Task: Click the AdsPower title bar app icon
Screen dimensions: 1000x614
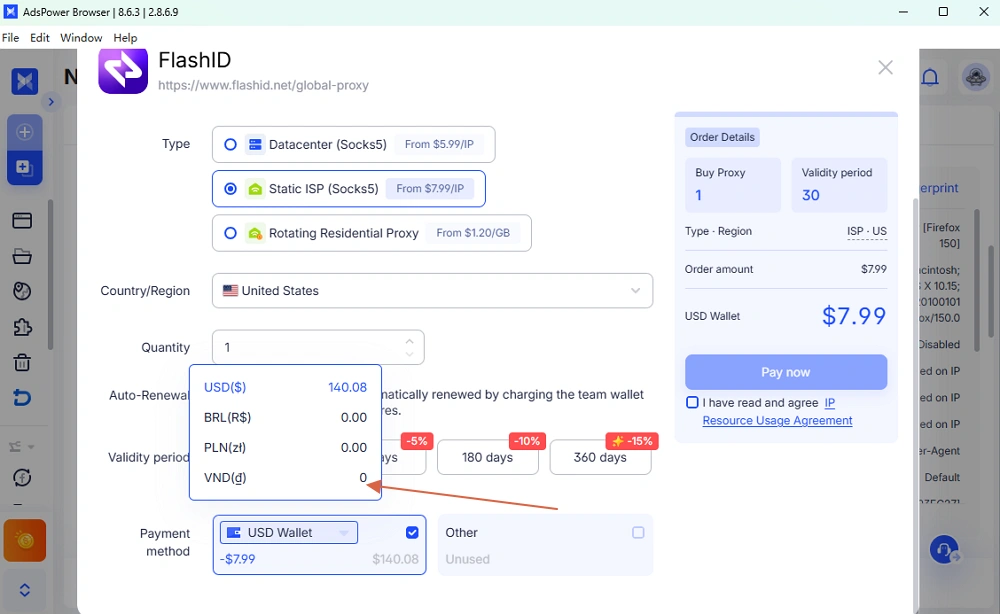Action: (11, 11)
